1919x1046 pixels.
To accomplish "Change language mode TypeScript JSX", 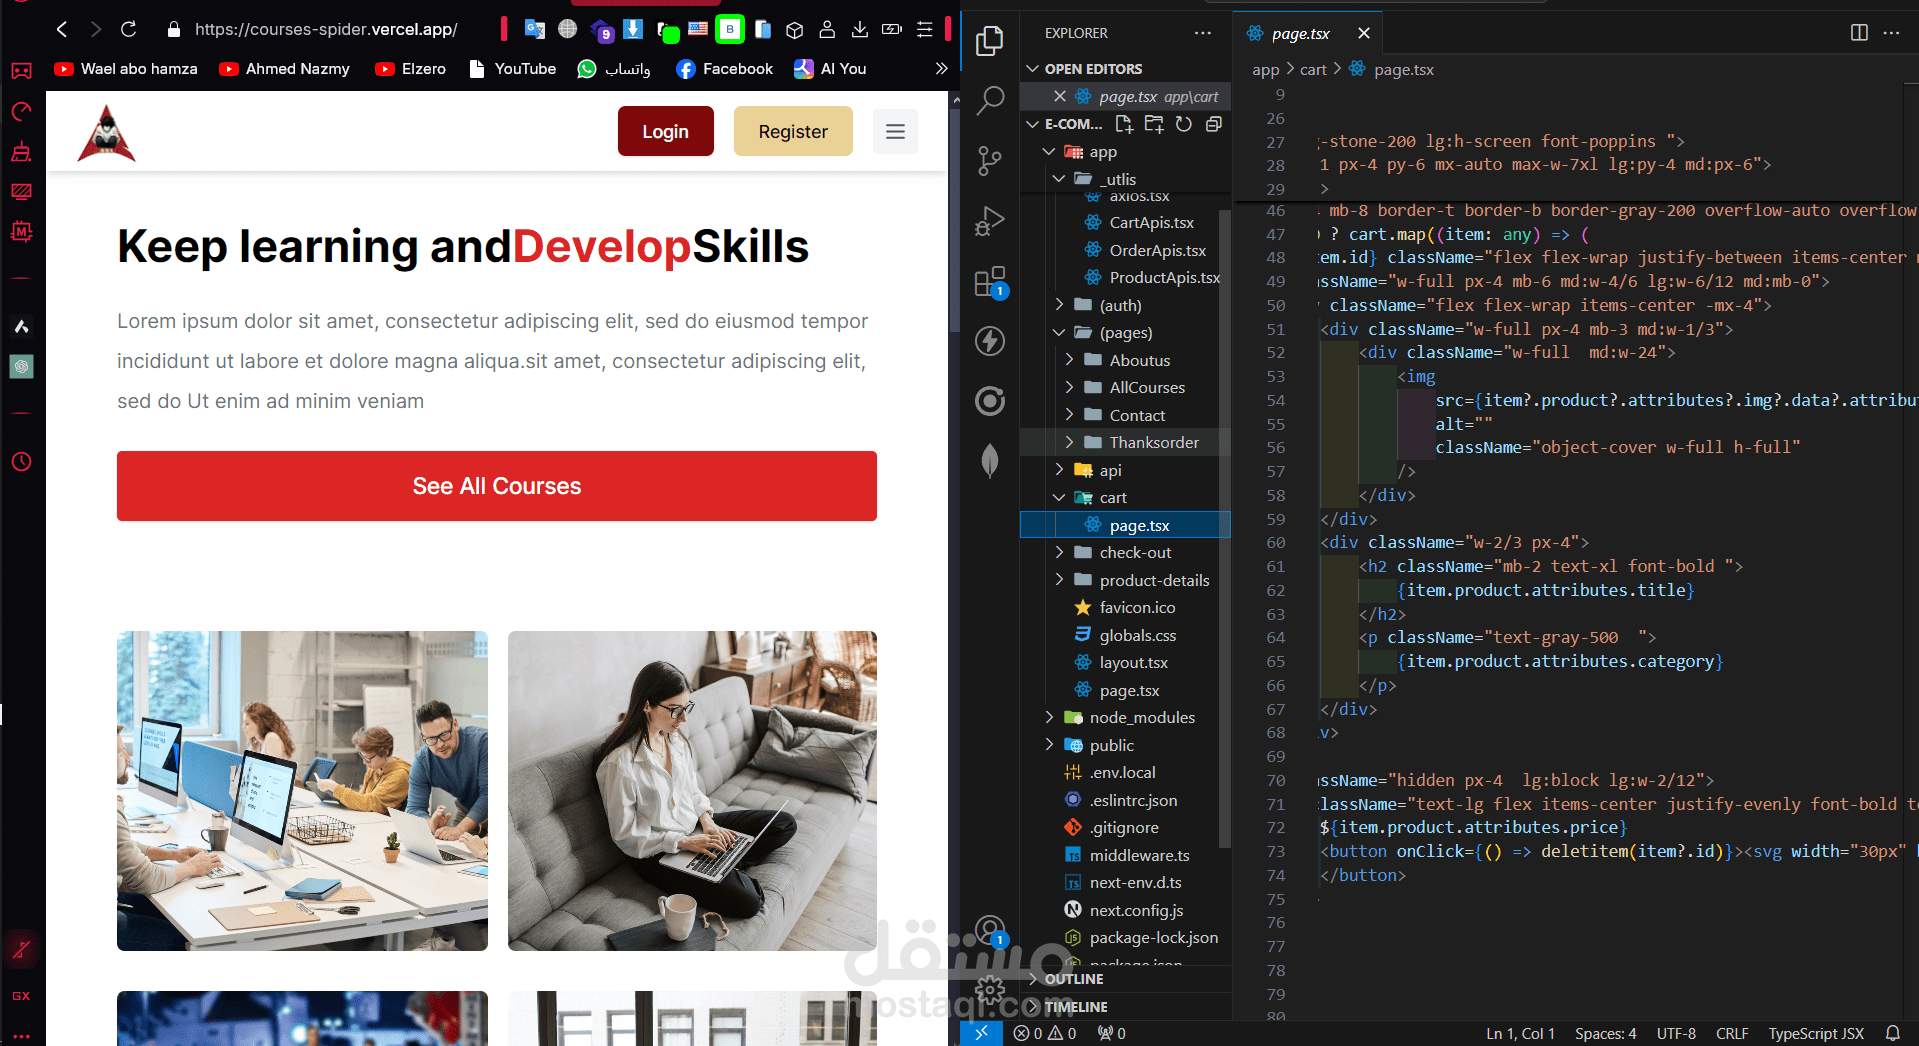I will click(x=1815, y=1033).
